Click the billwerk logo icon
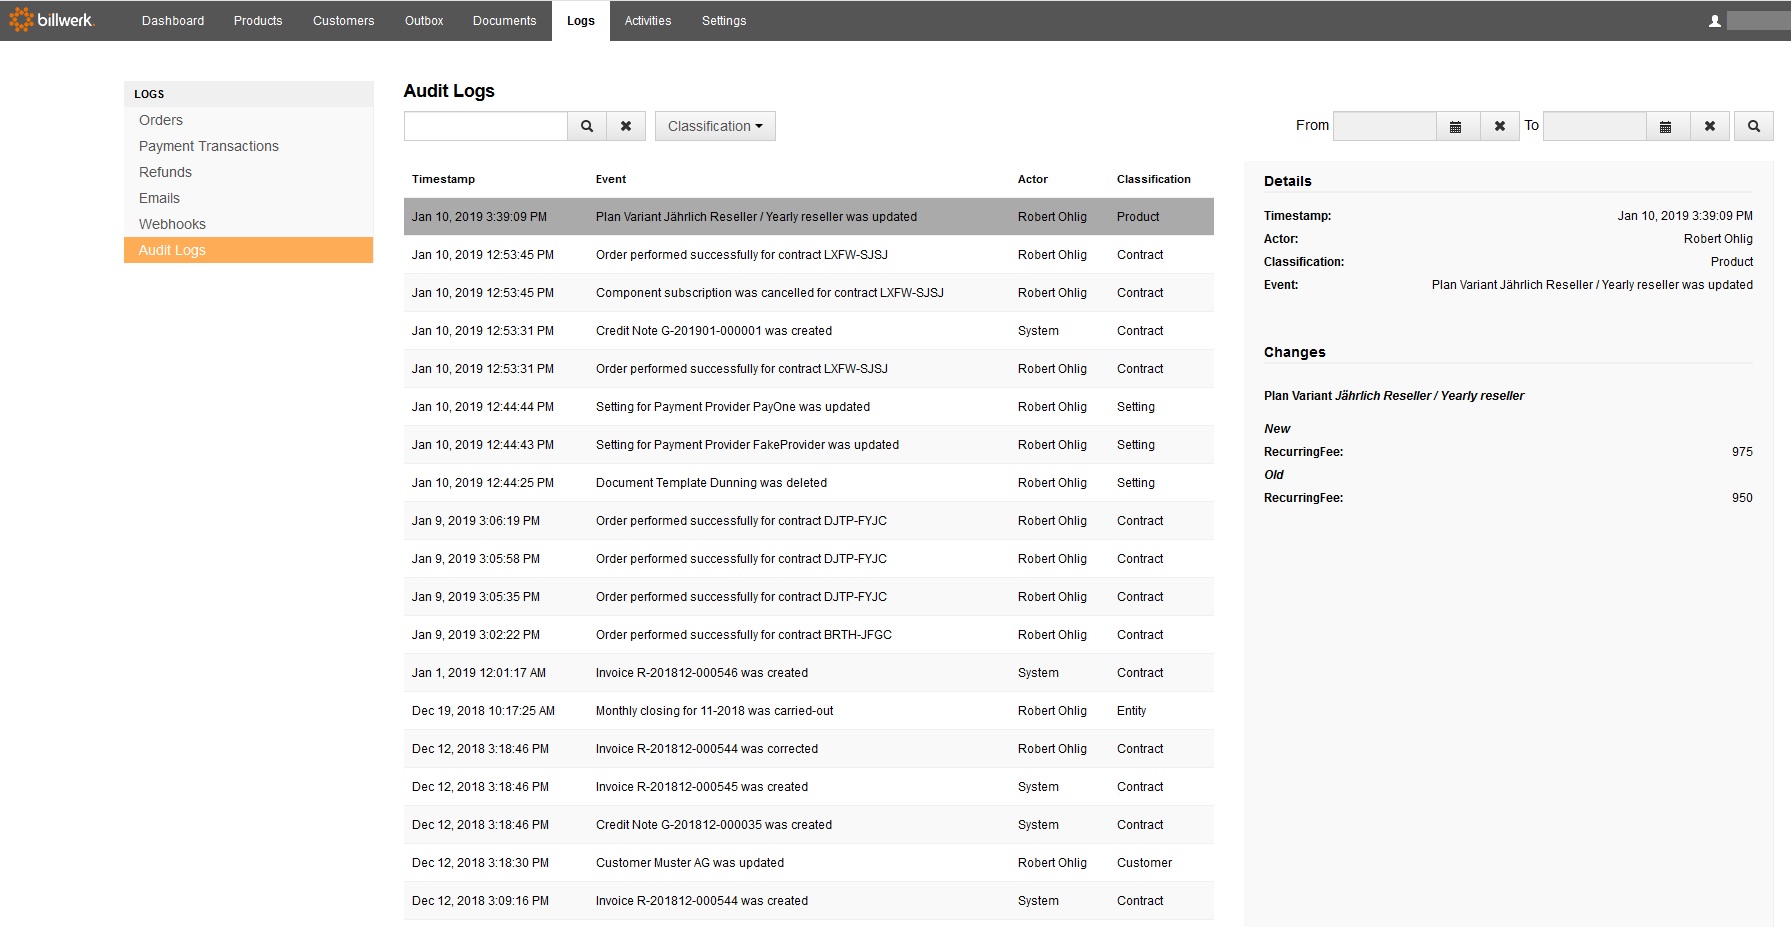 pyautogui.click(x=21, y=20)
